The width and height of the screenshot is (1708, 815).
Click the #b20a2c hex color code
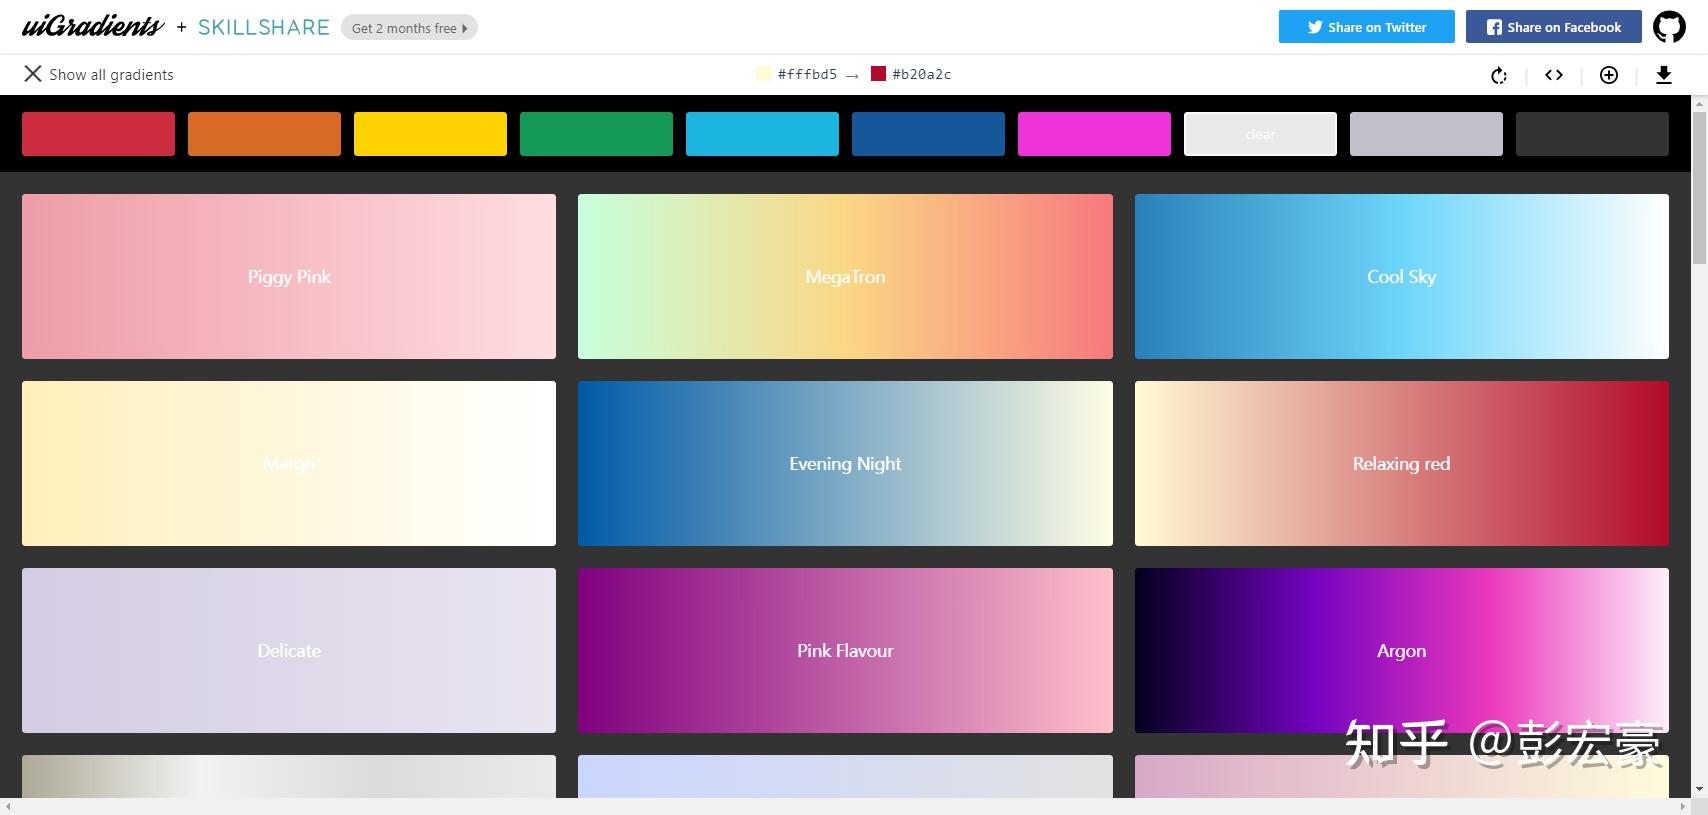[922, 74]
